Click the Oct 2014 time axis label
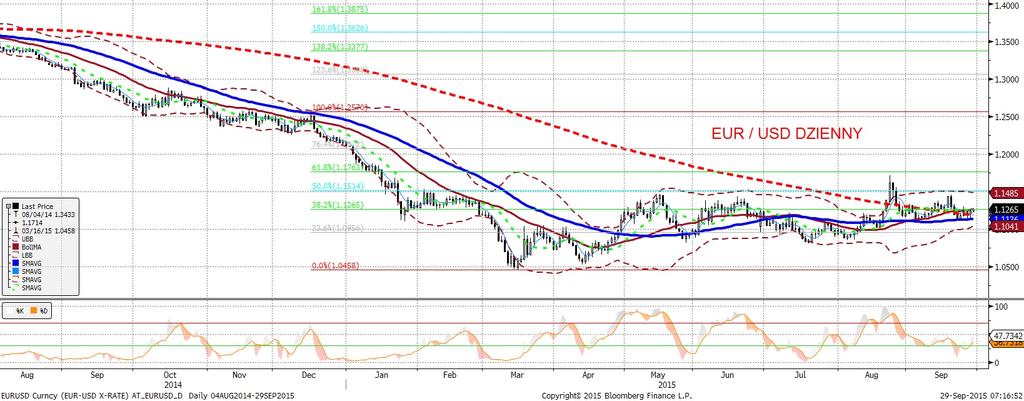Screen dimensions: 1024x401 click(171, 379)
